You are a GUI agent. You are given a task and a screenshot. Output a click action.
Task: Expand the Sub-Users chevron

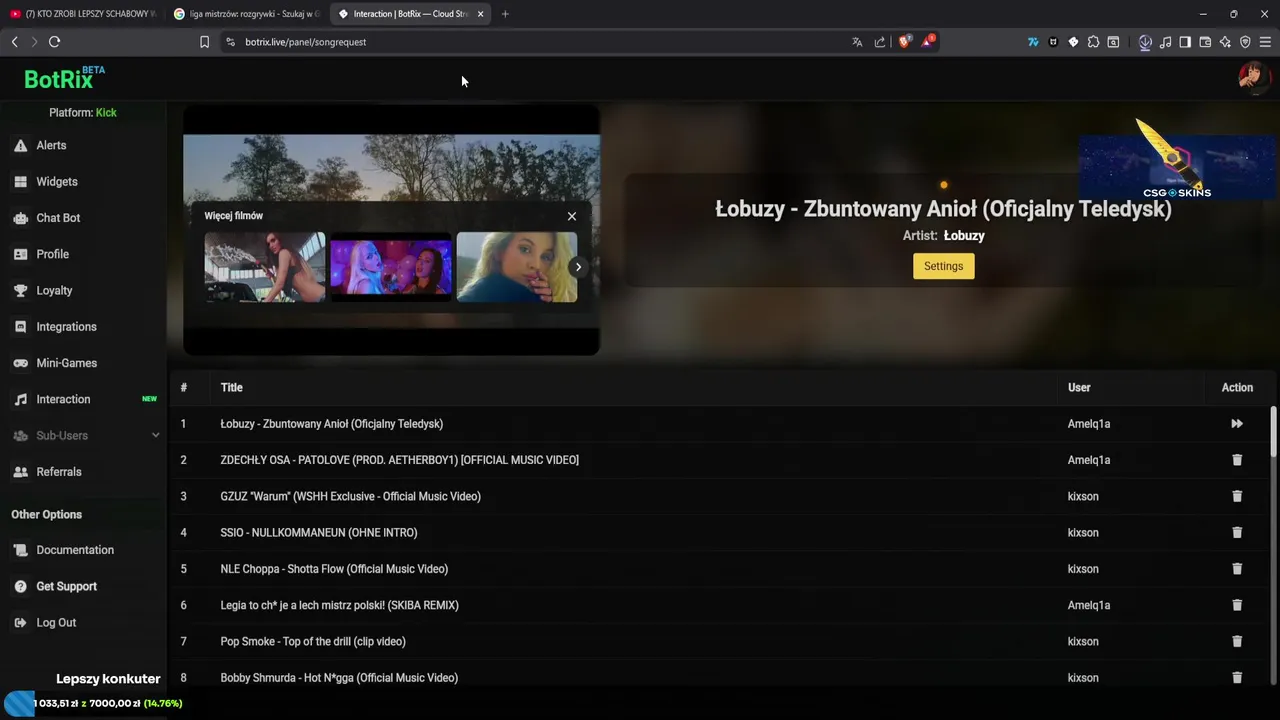[155, 435]
